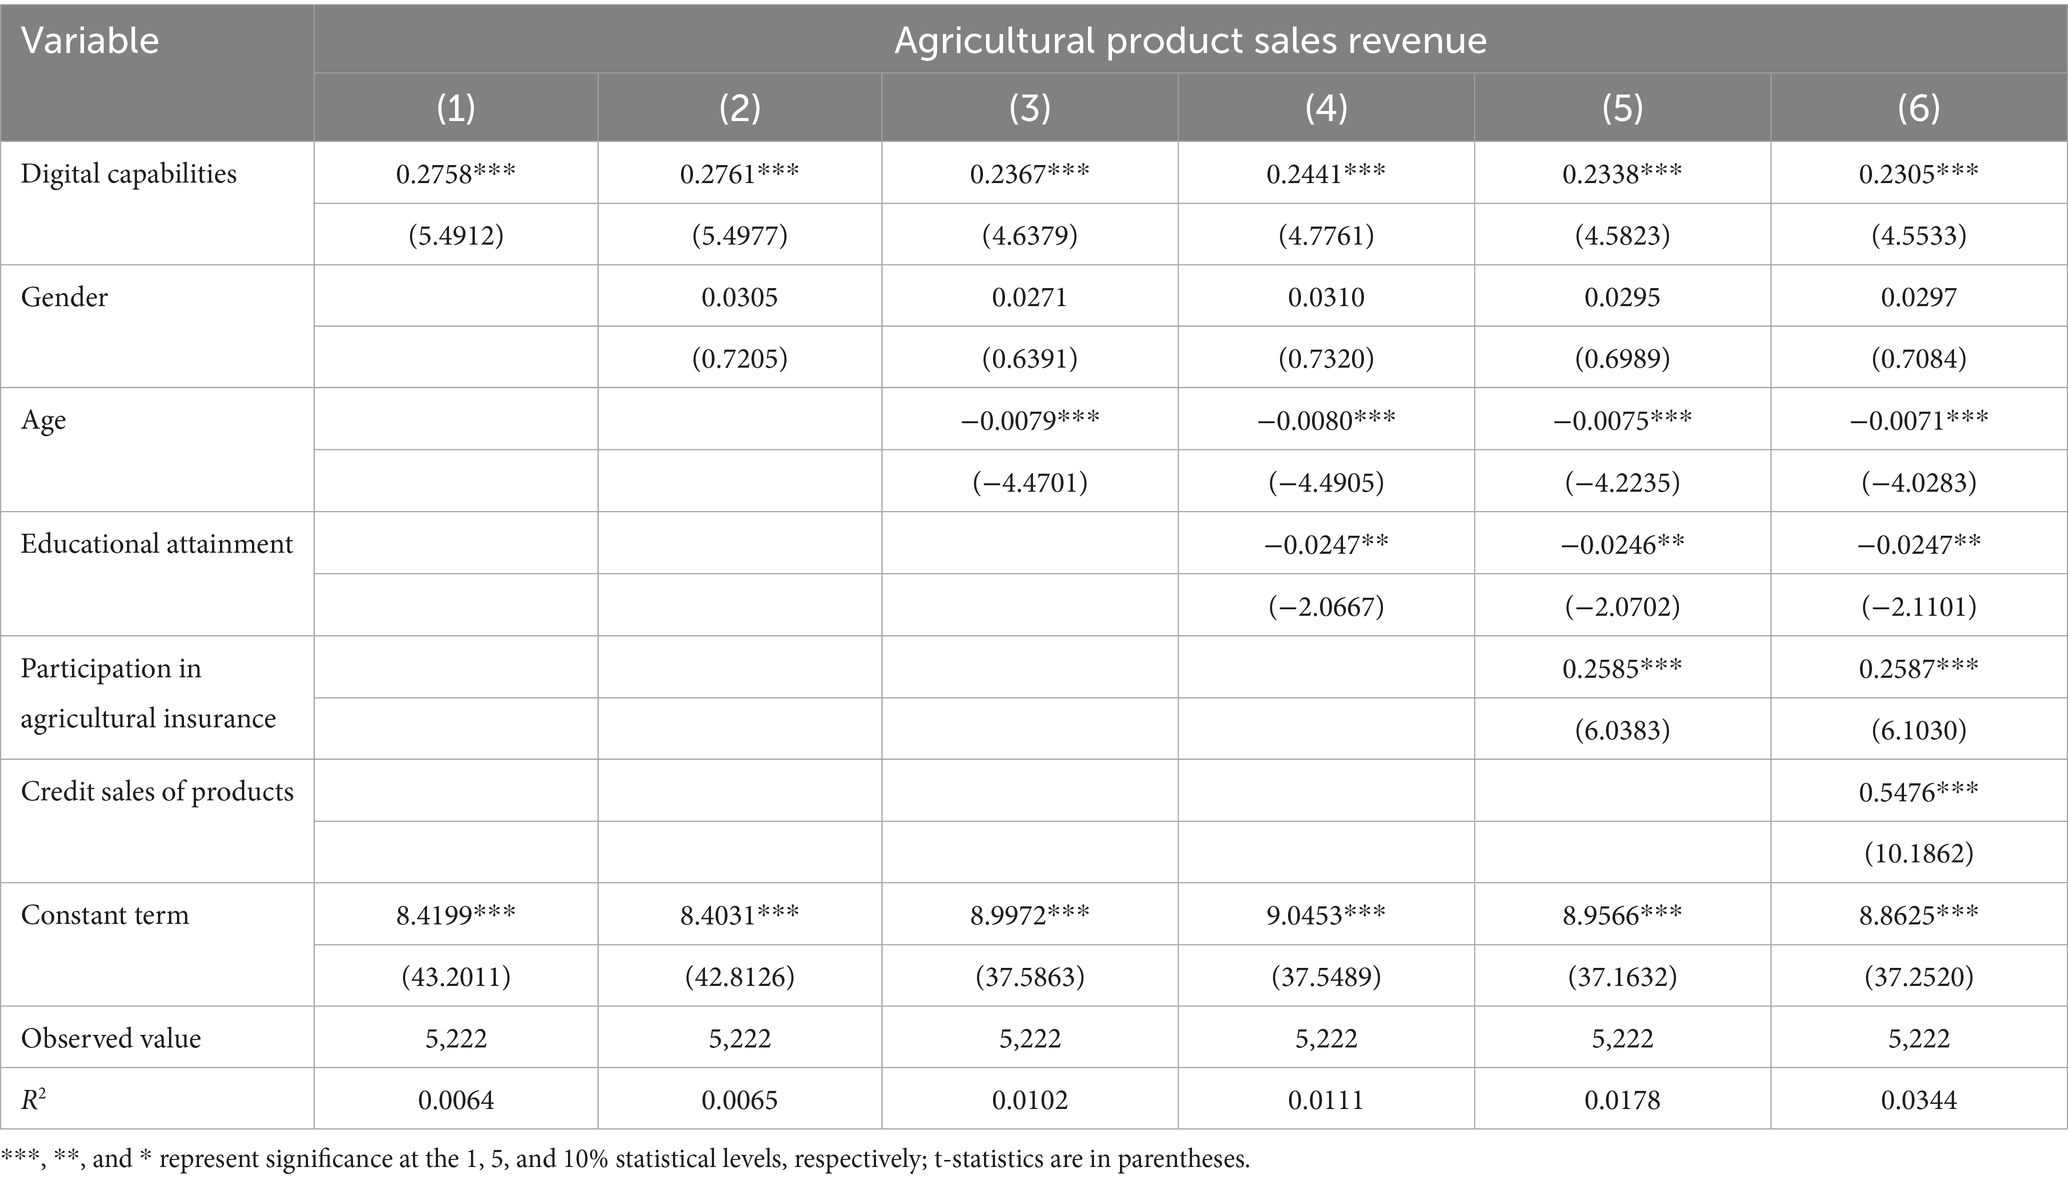Click the 0.5476*** coefficient cell
Image resolution: width=2068 pixels, height=1183 pixels.
coord(1918,792)
